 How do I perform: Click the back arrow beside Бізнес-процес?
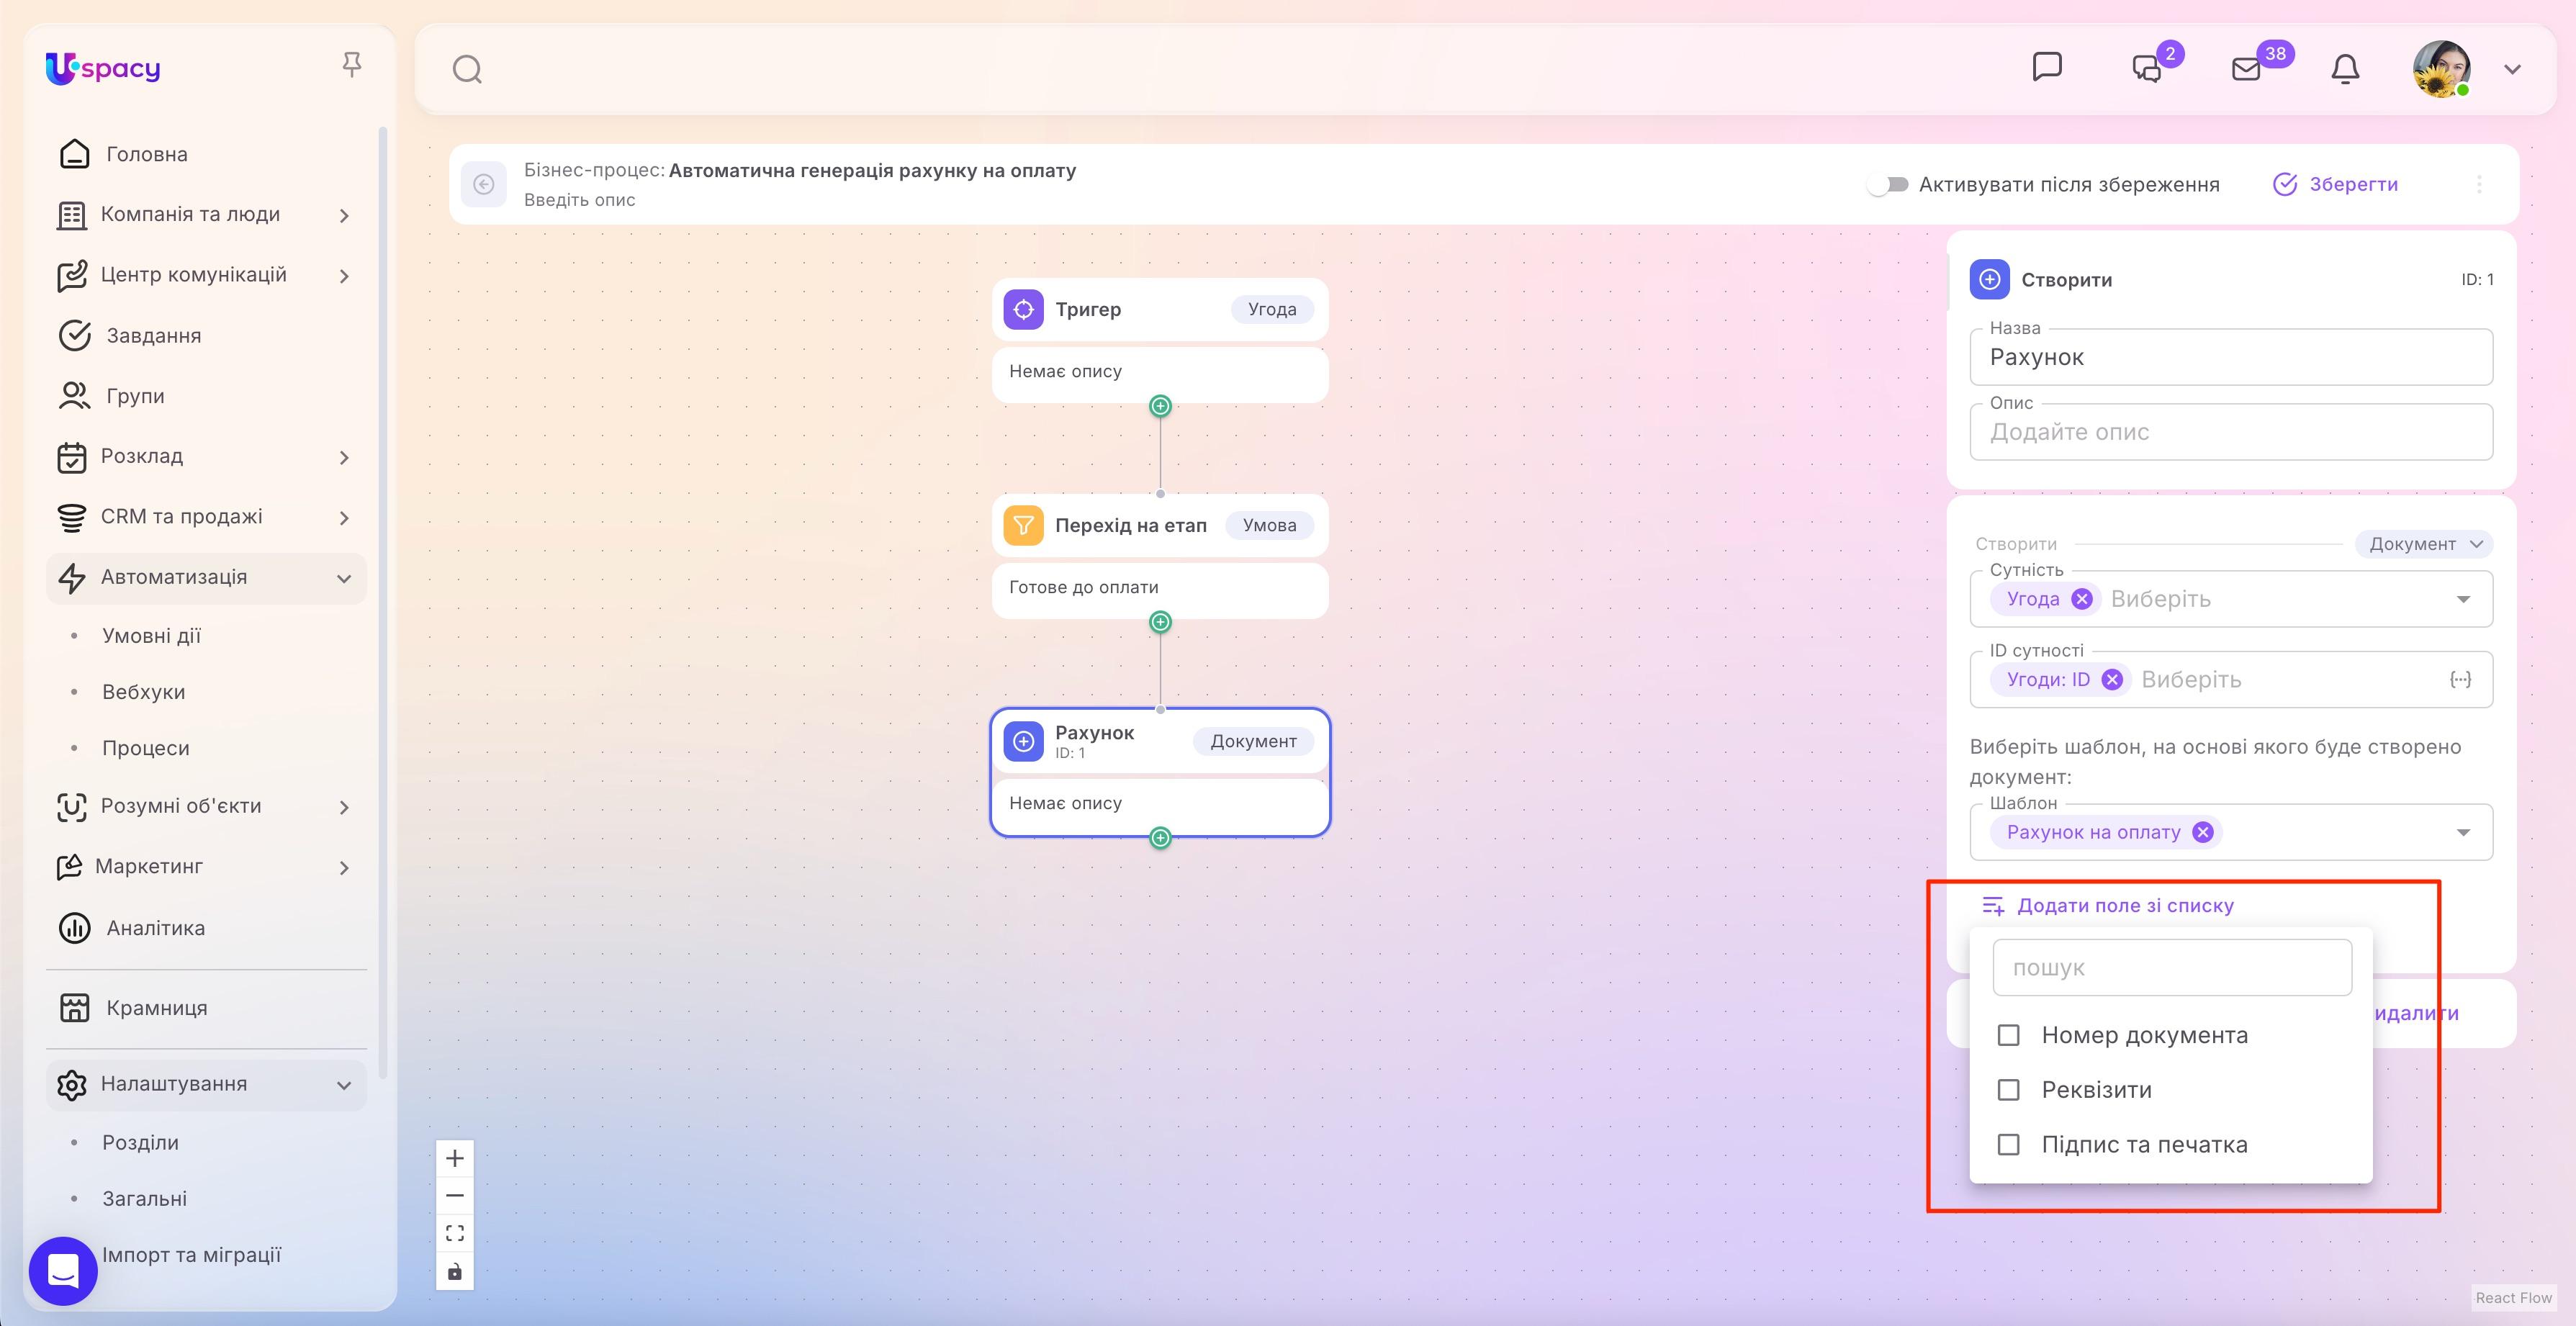tap(484, 184)
